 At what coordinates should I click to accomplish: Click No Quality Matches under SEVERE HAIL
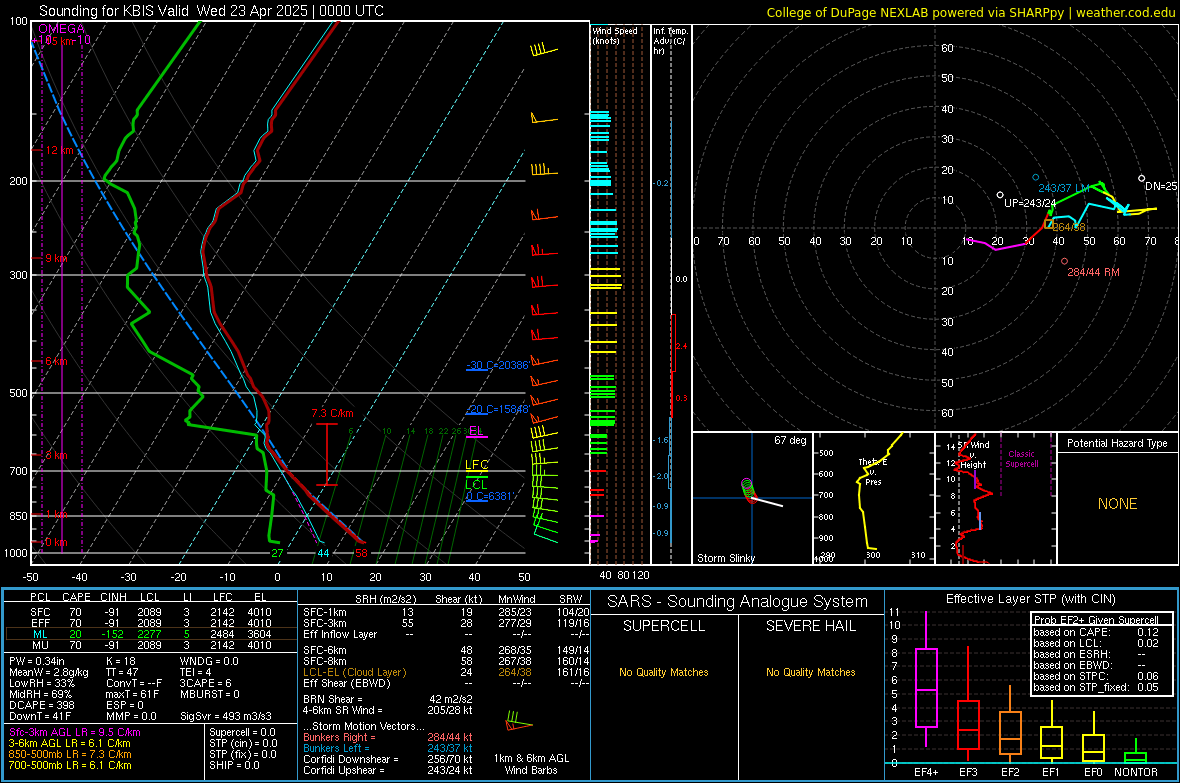coord(810,672)
